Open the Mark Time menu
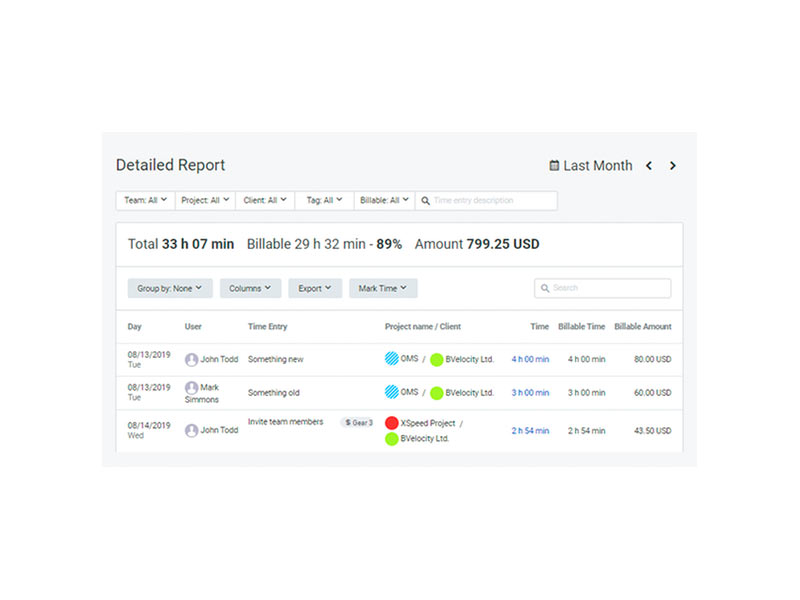The height and width of the screenshot is (600, 800). coord(383,288)
